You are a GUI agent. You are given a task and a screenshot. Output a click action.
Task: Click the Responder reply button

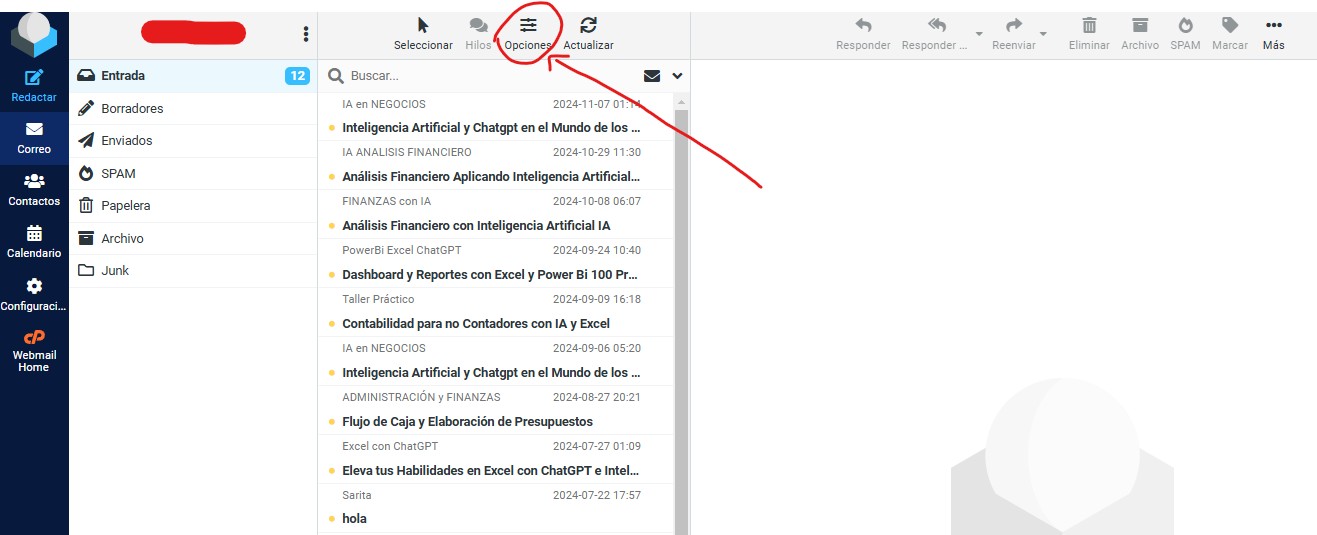coord(863,34)
